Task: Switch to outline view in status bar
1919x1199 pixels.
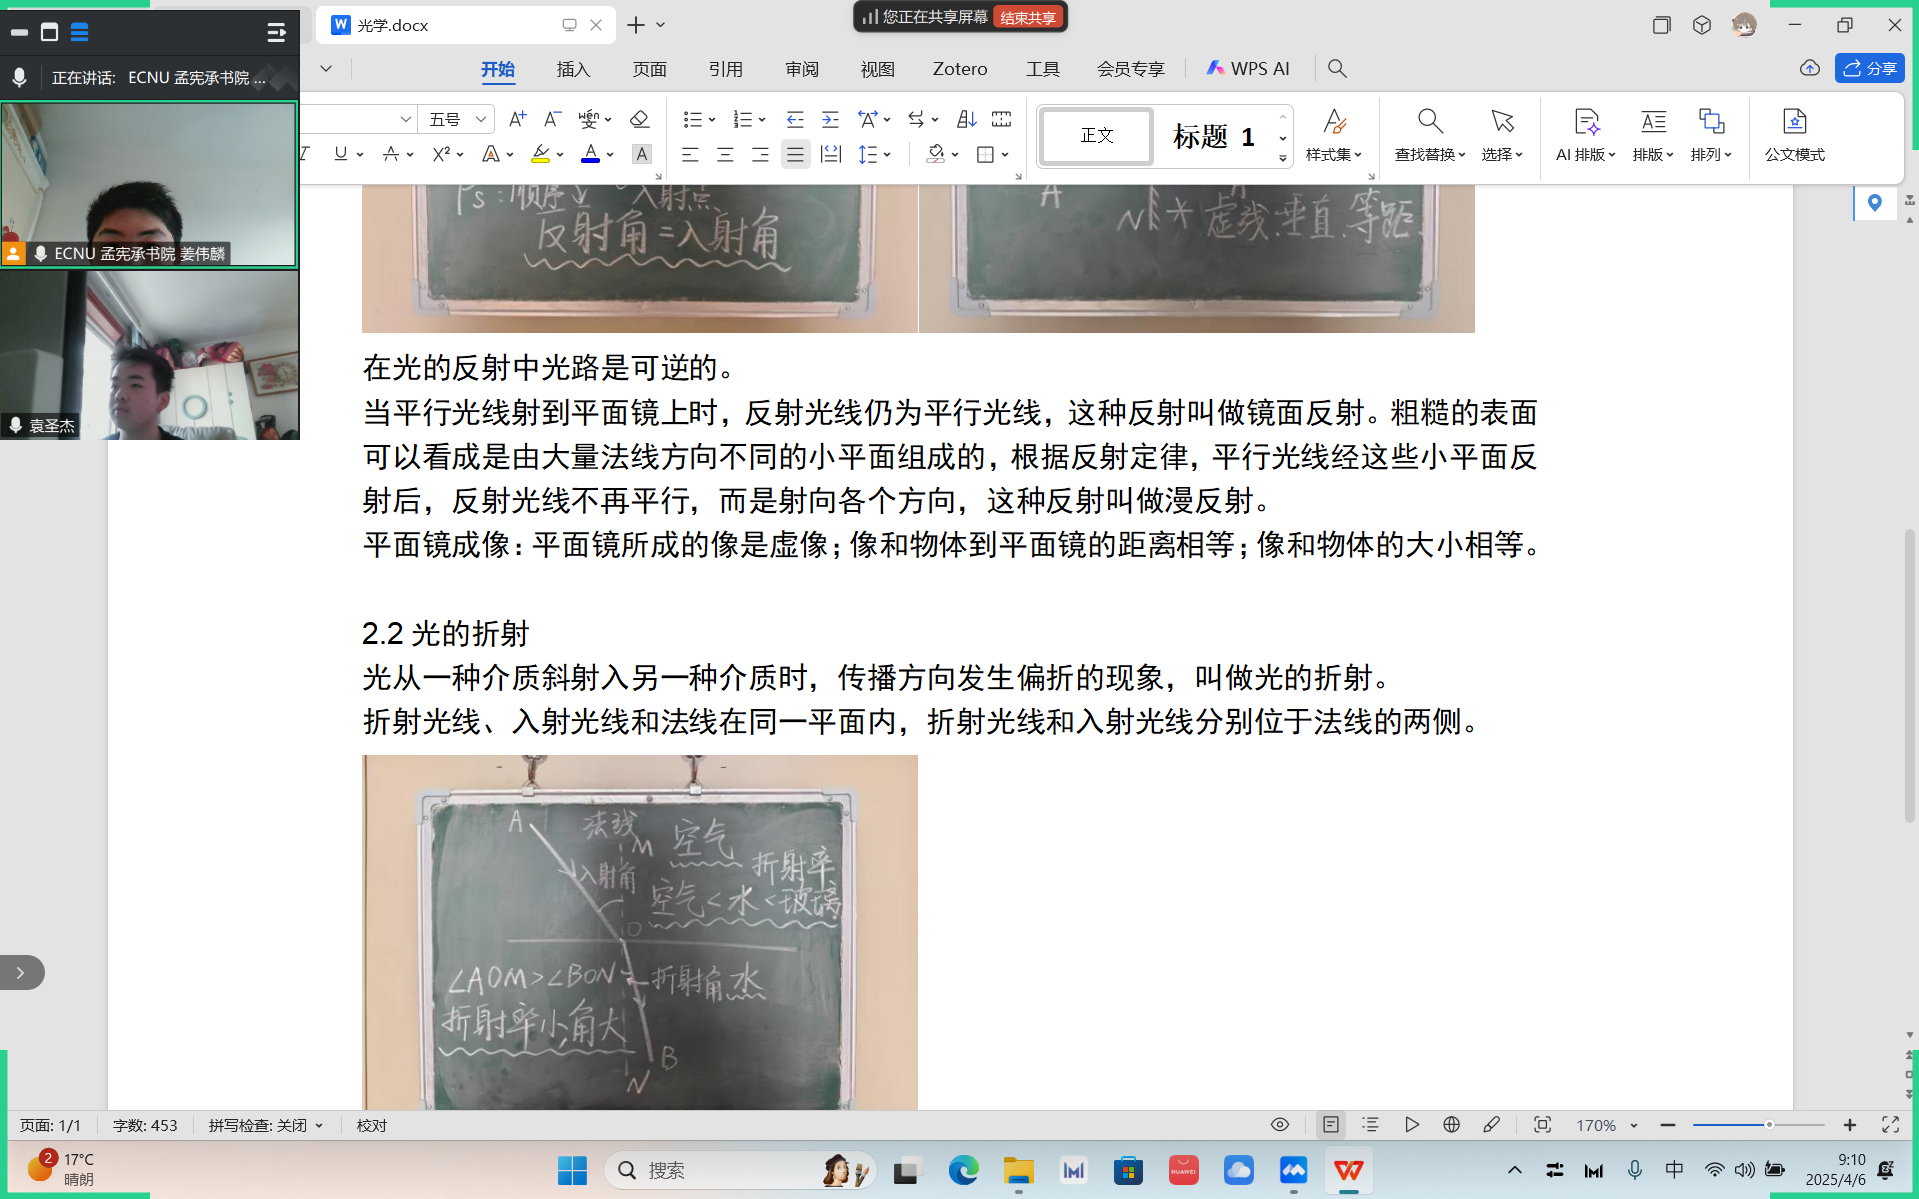Action: [x=1370, y=1125]
